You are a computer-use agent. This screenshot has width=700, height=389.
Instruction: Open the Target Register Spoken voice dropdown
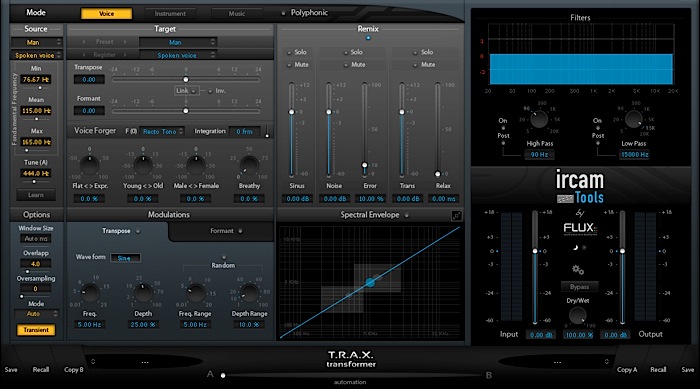178,55
